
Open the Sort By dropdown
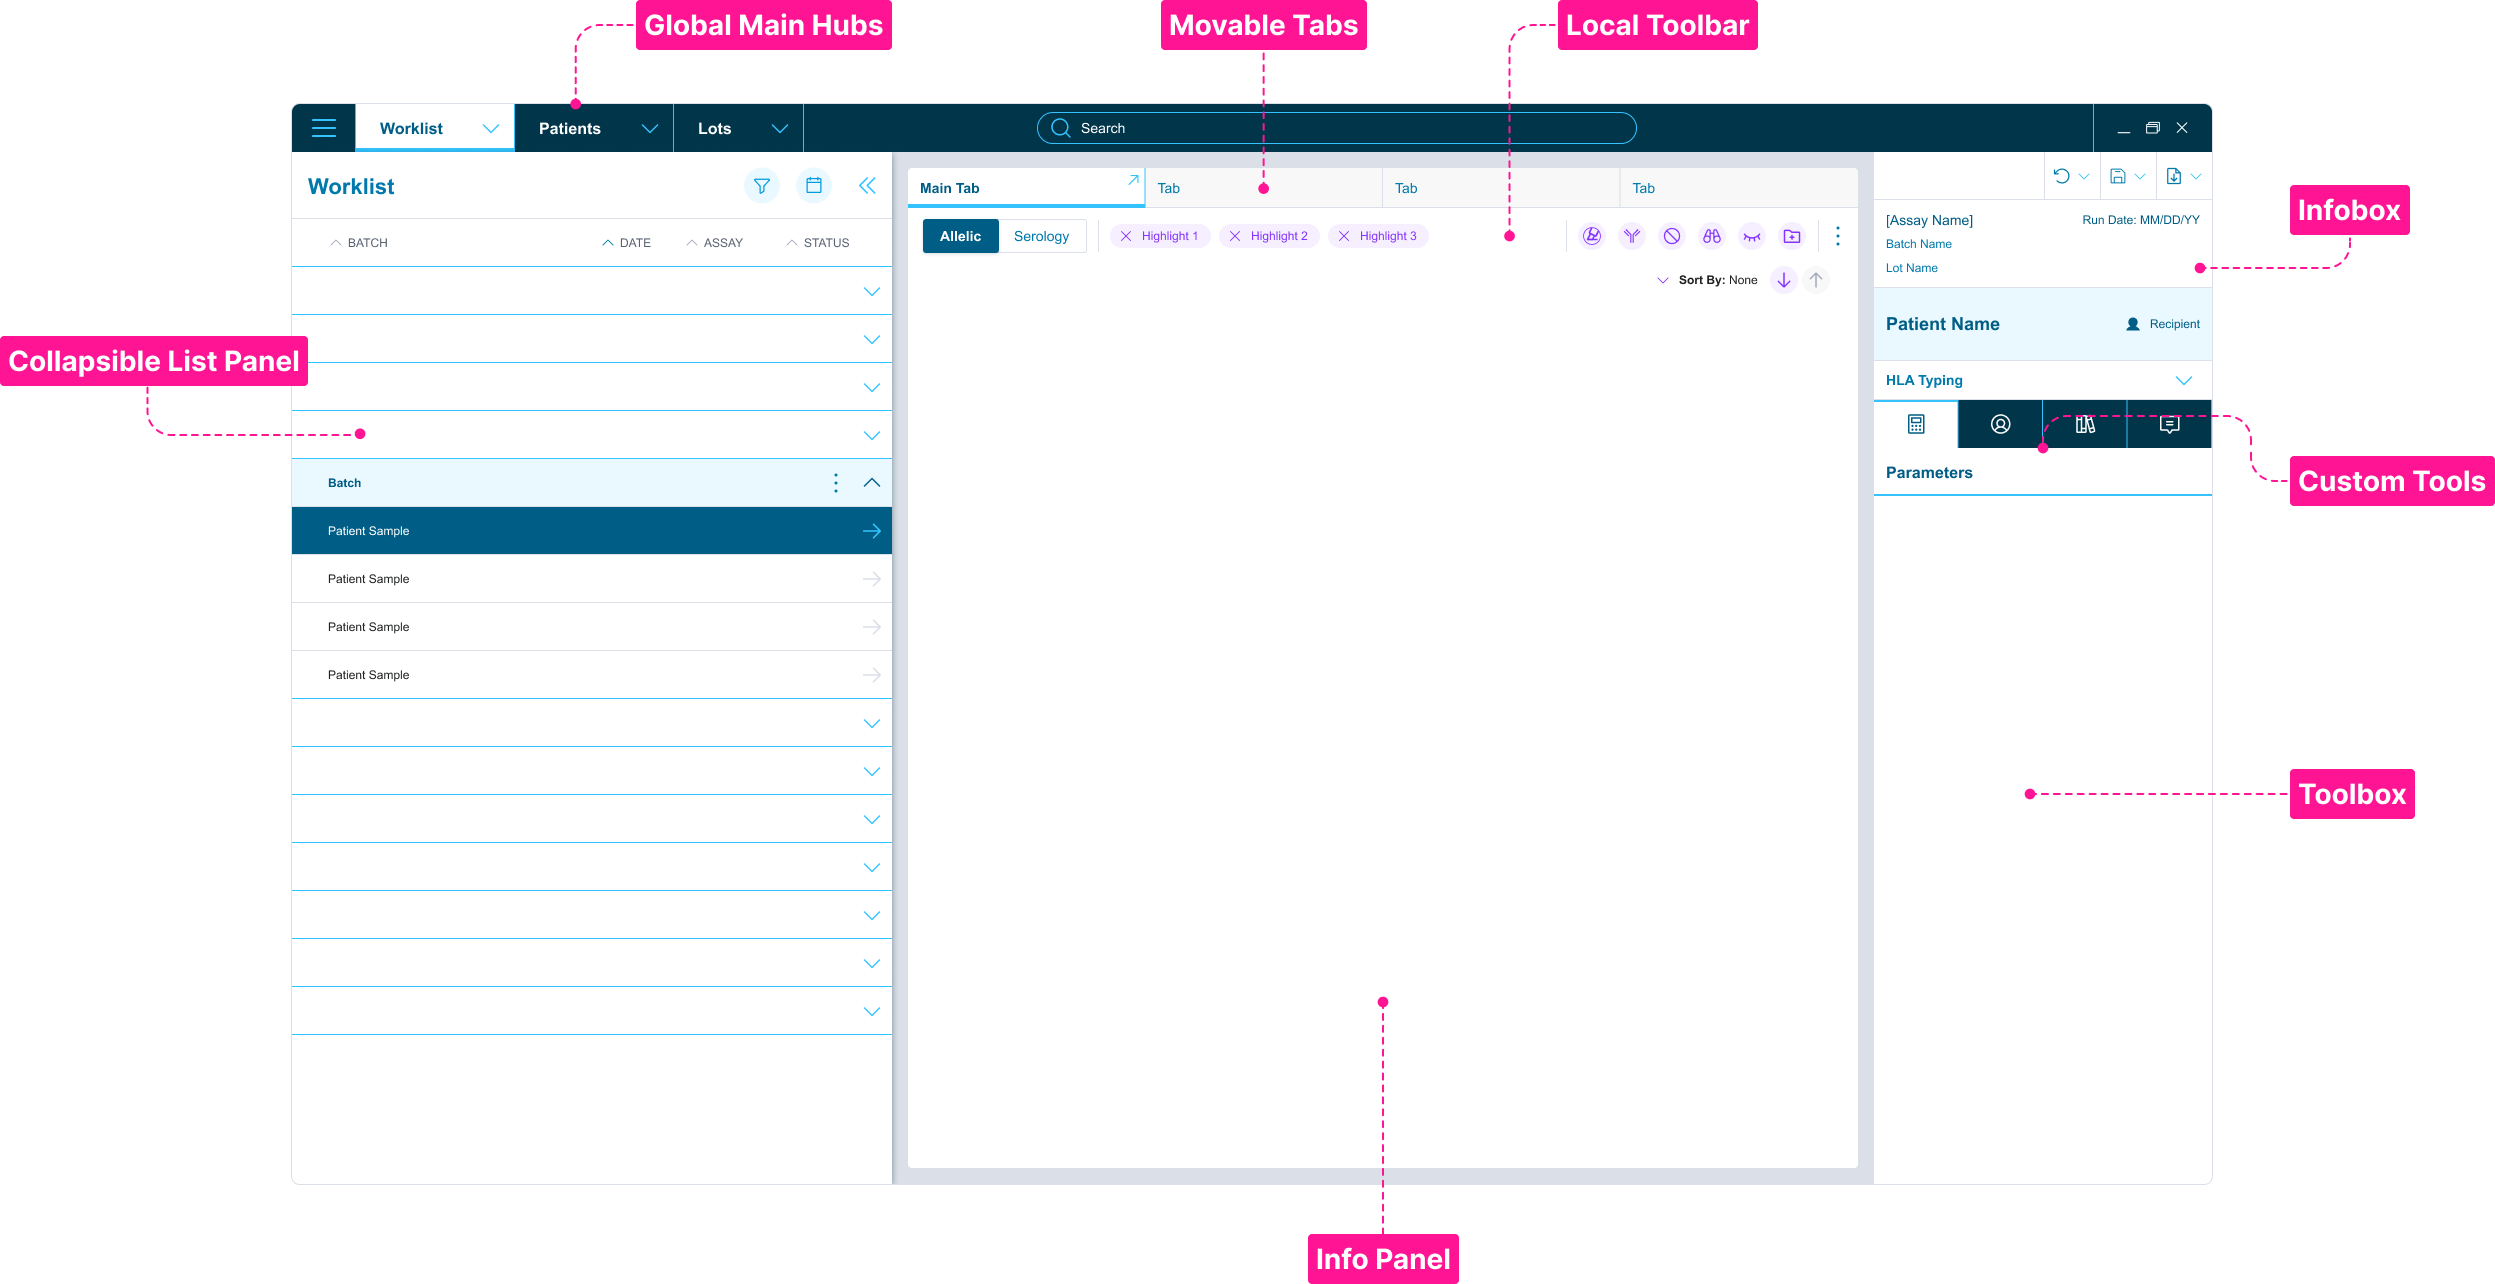pyautogui.click(x=1663, y=280)
